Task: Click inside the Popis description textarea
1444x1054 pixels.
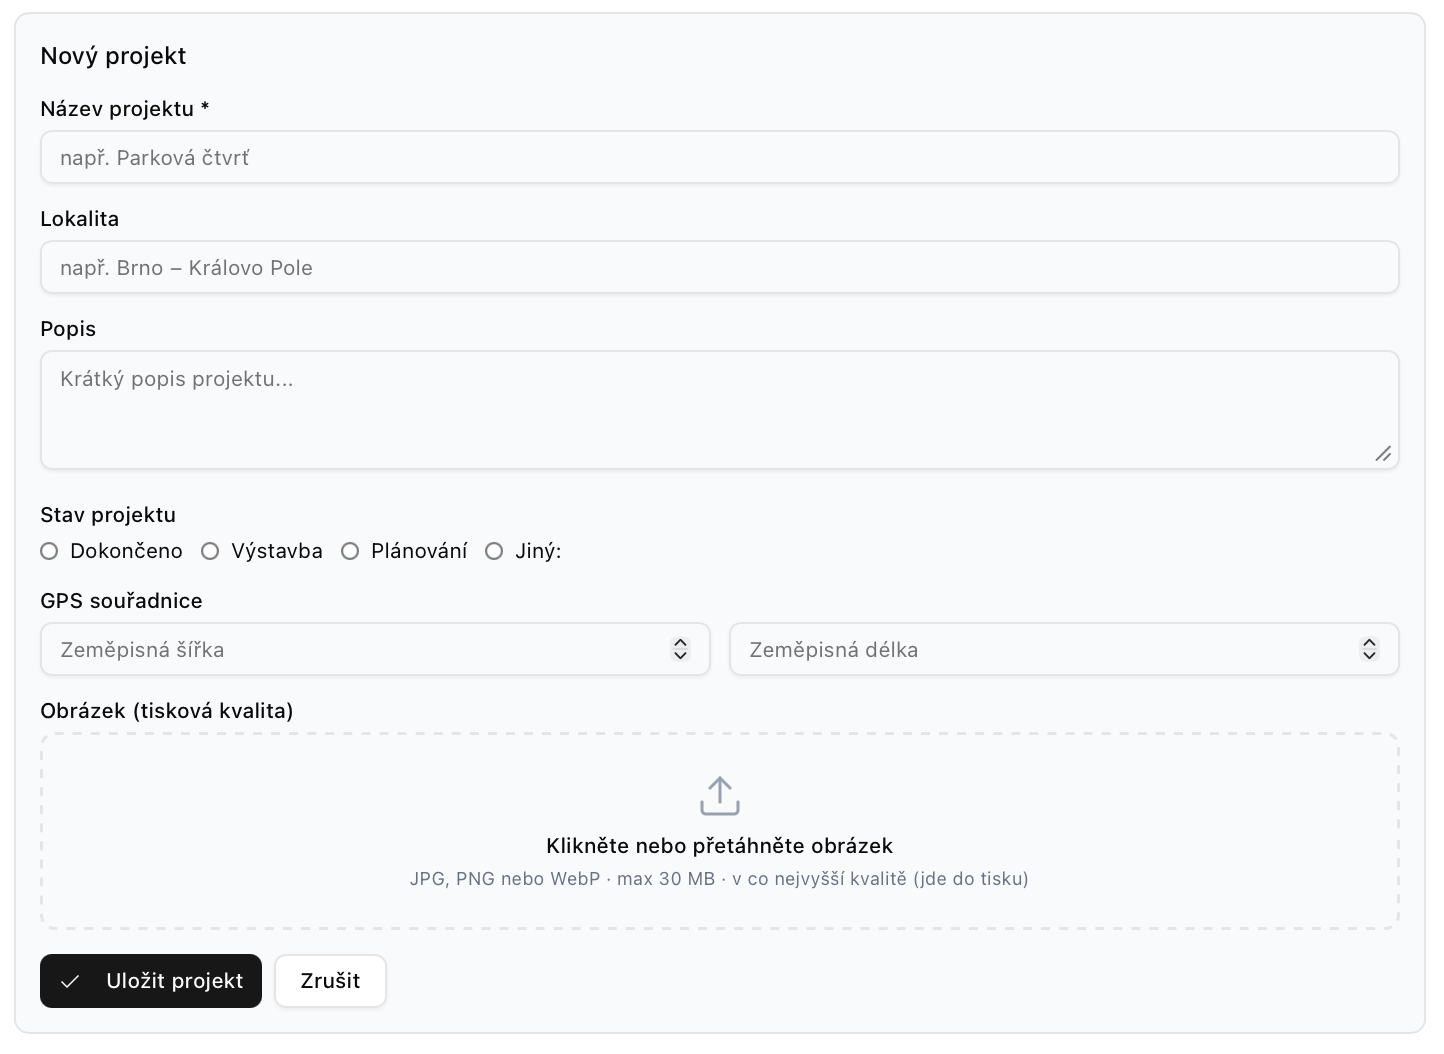Action: pyautogui.click(x=719, y=410)
